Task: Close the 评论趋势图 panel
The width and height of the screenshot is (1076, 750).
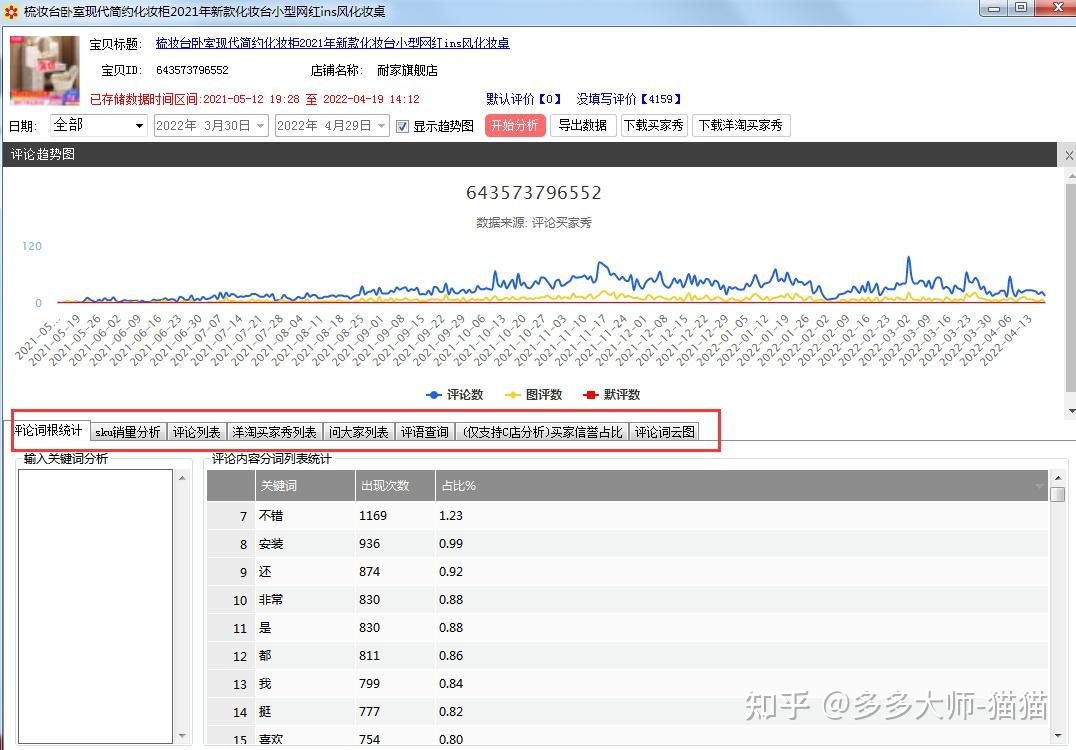Action: point(1068,155)
